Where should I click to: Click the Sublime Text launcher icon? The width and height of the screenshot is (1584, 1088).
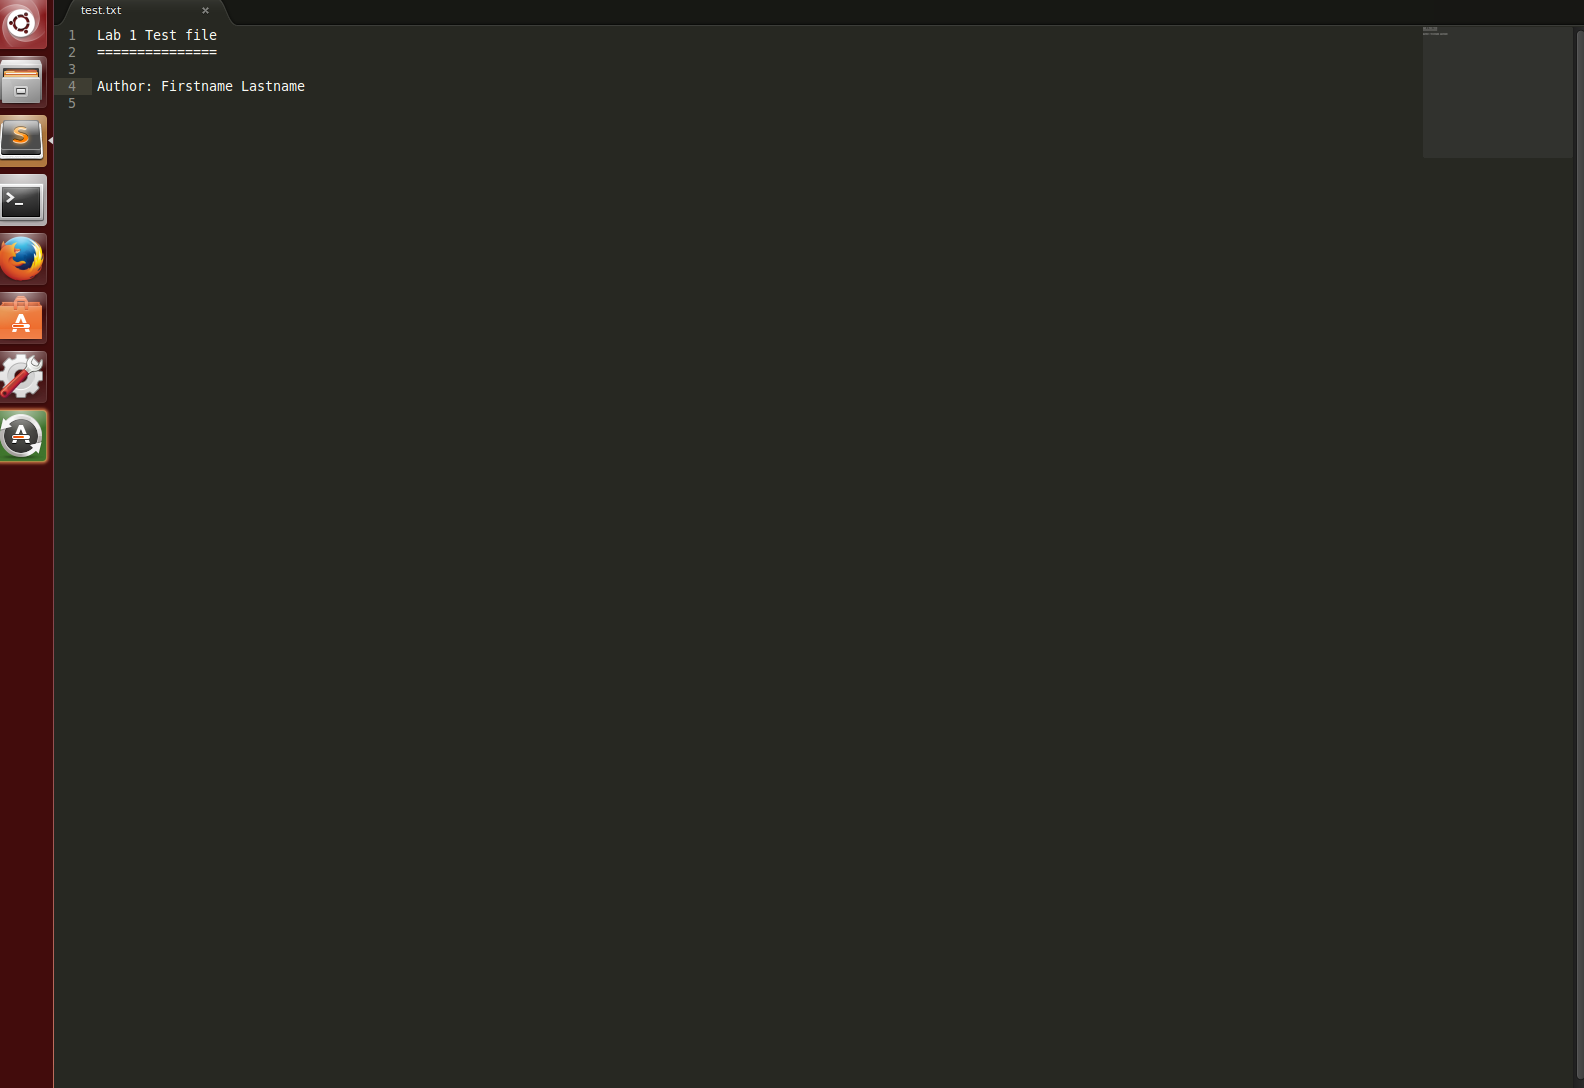[22, 141]
